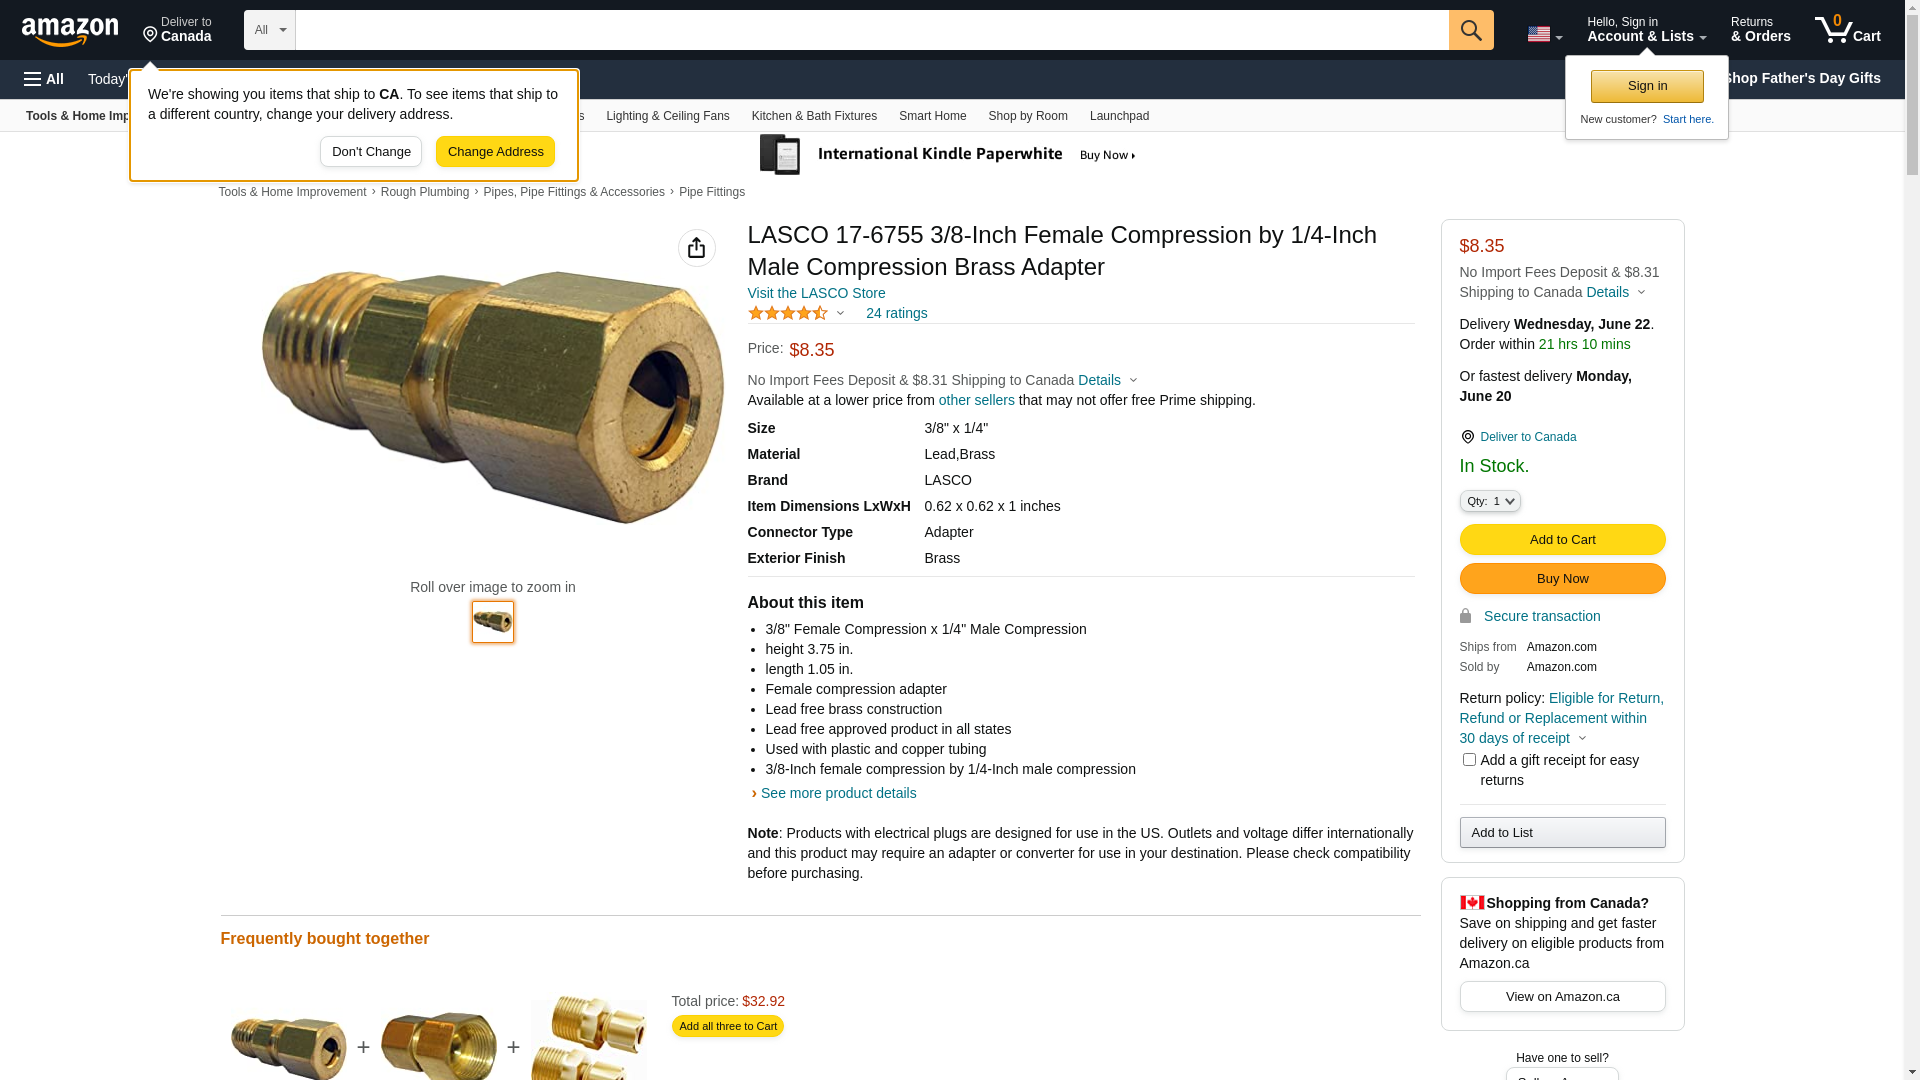Select the product image thumbnail
The image size is (1920, 1080).
pos(493,622)
